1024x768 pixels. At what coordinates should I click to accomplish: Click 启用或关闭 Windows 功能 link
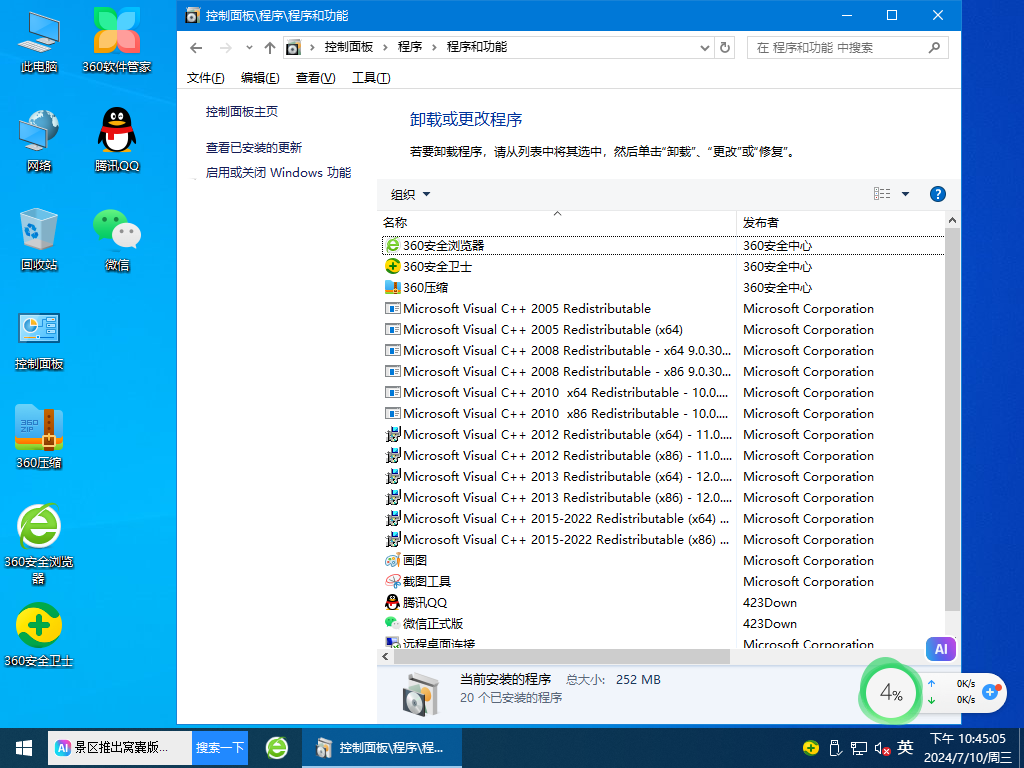278,172
